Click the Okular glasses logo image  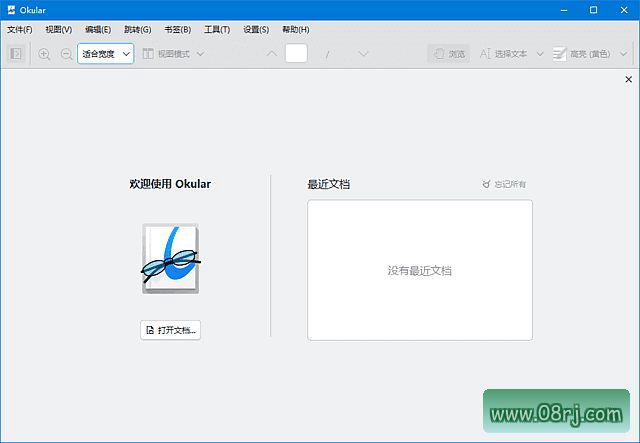171,258
